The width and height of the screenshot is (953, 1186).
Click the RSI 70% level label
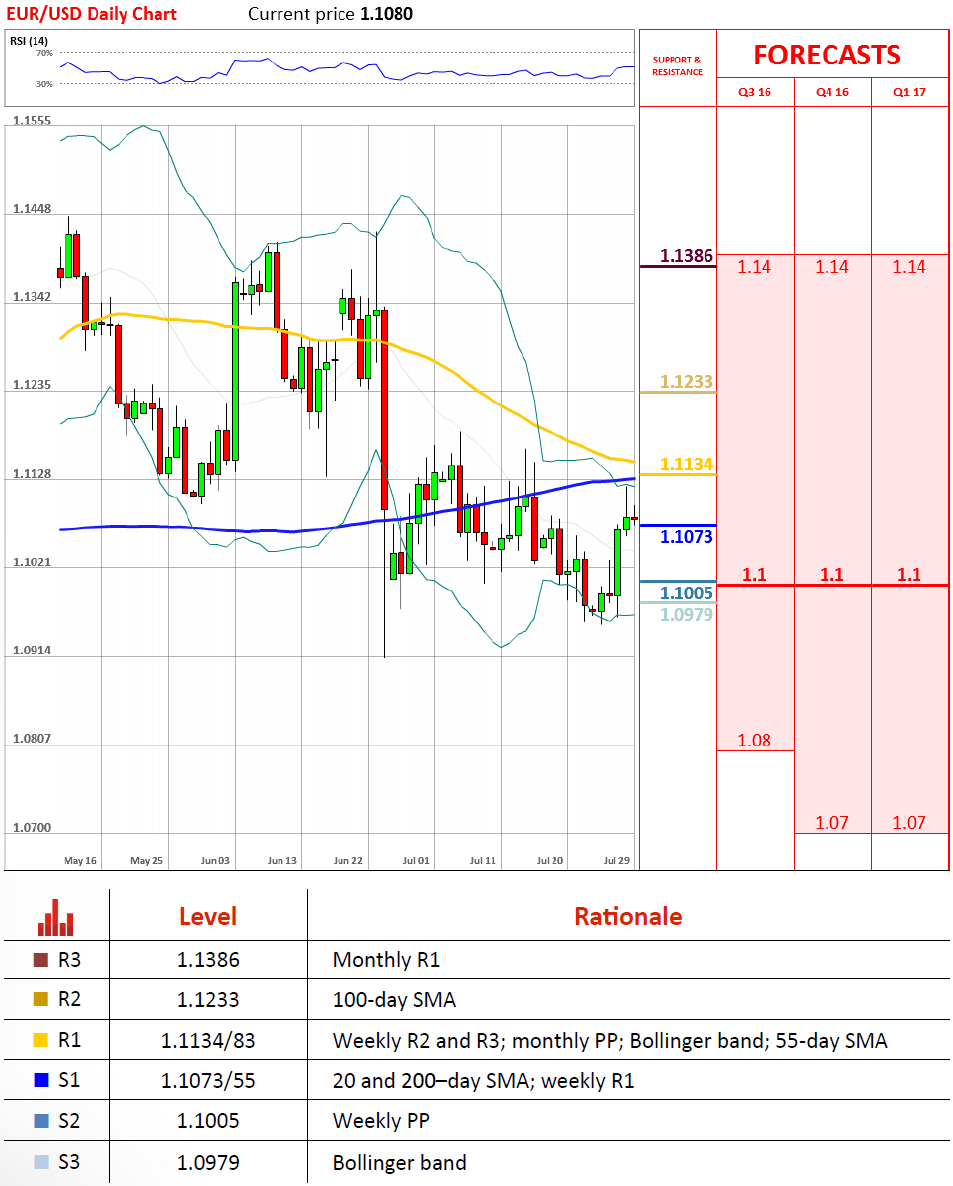(x=44, y=53)
